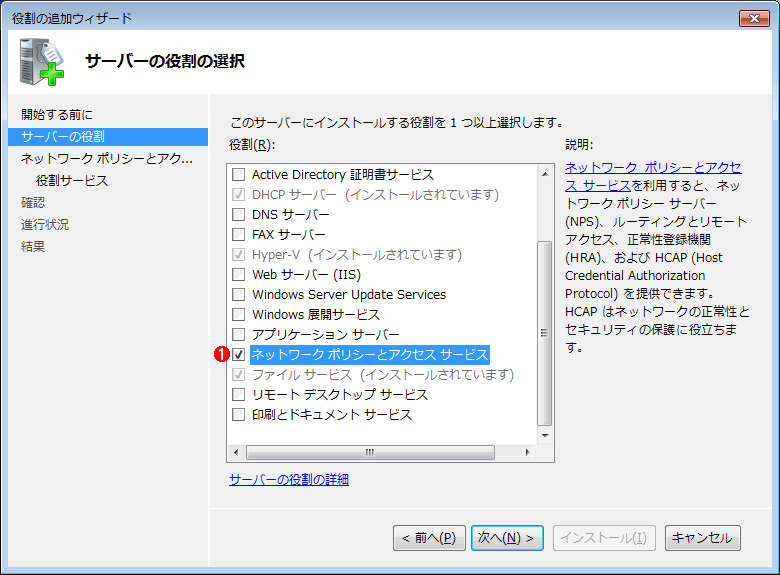Select the 印刷とドキュメント サービス row text

click(332, 414)
